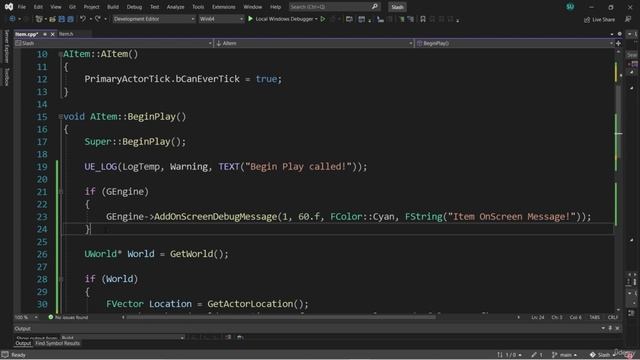Click the Open File folder icon
This screenshot has height=360, width=640.
coord(52,19)
